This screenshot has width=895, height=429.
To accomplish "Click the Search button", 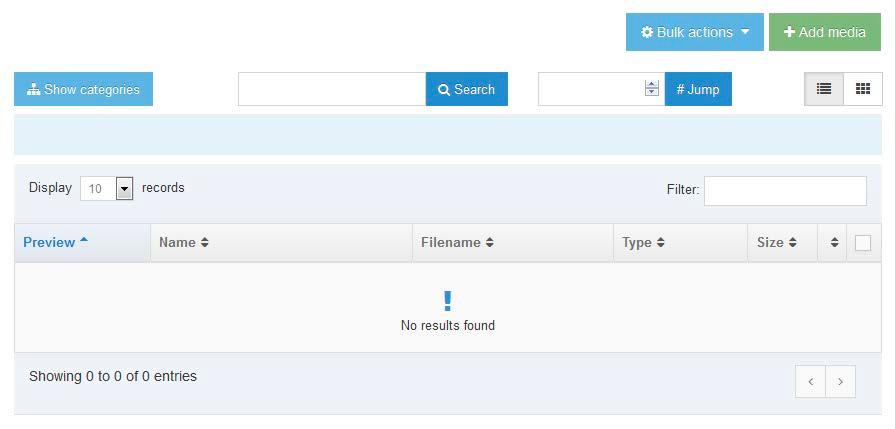I will click(466, 89).
